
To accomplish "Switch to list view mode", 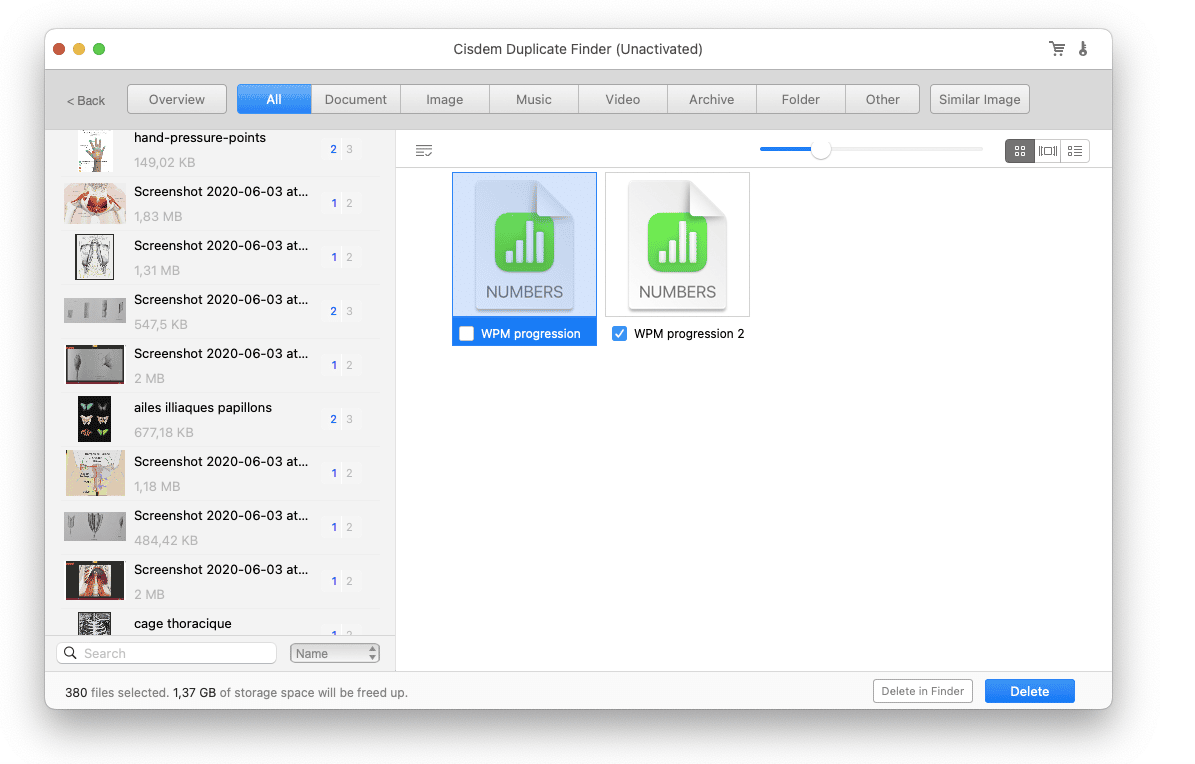I will (1075, 151).
